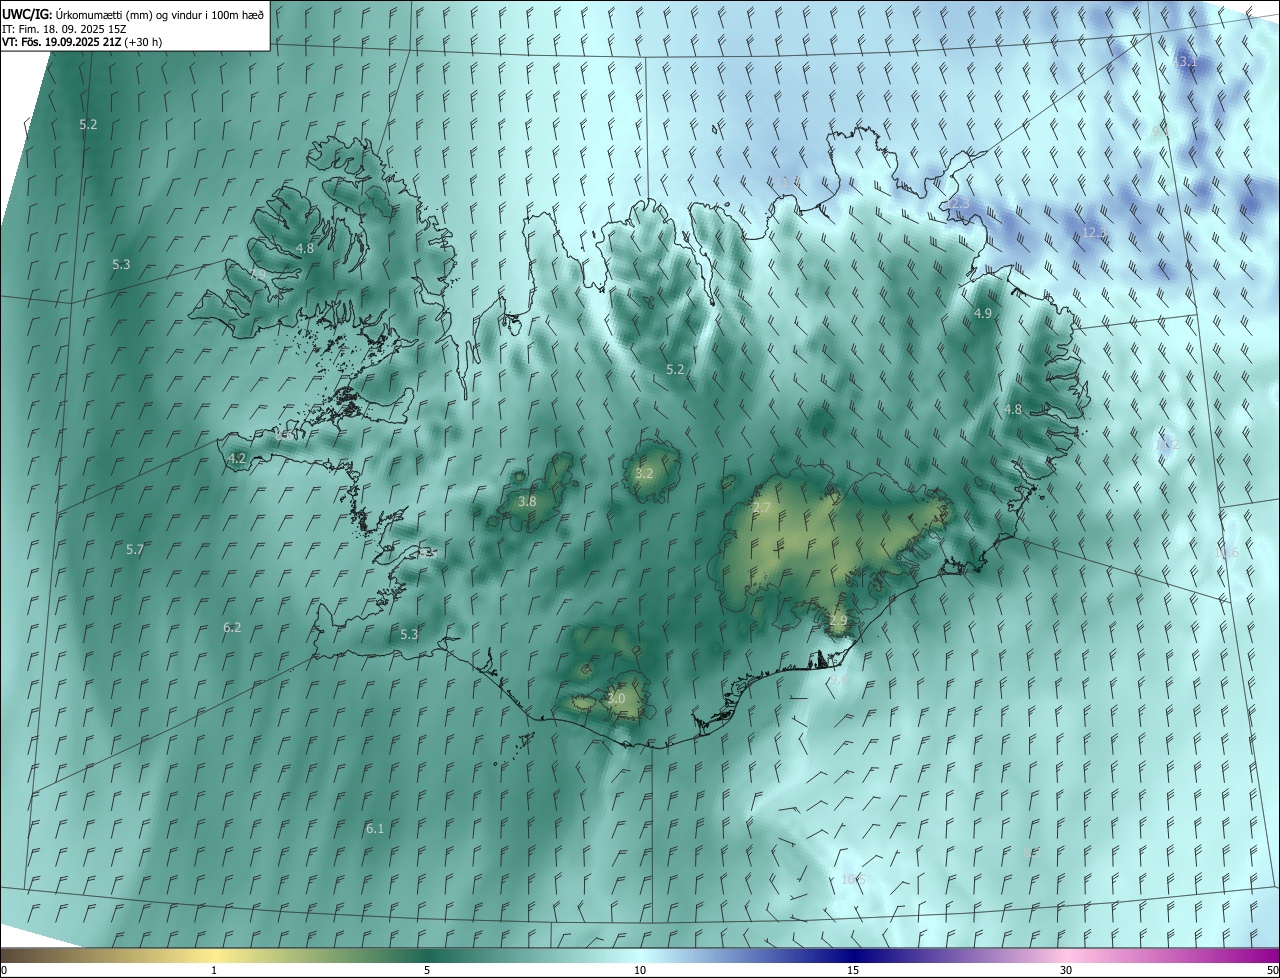This screenshot has height=978, width=1280.
Task: Click the '2.9' value label on the map
Action: pos(838,620)
